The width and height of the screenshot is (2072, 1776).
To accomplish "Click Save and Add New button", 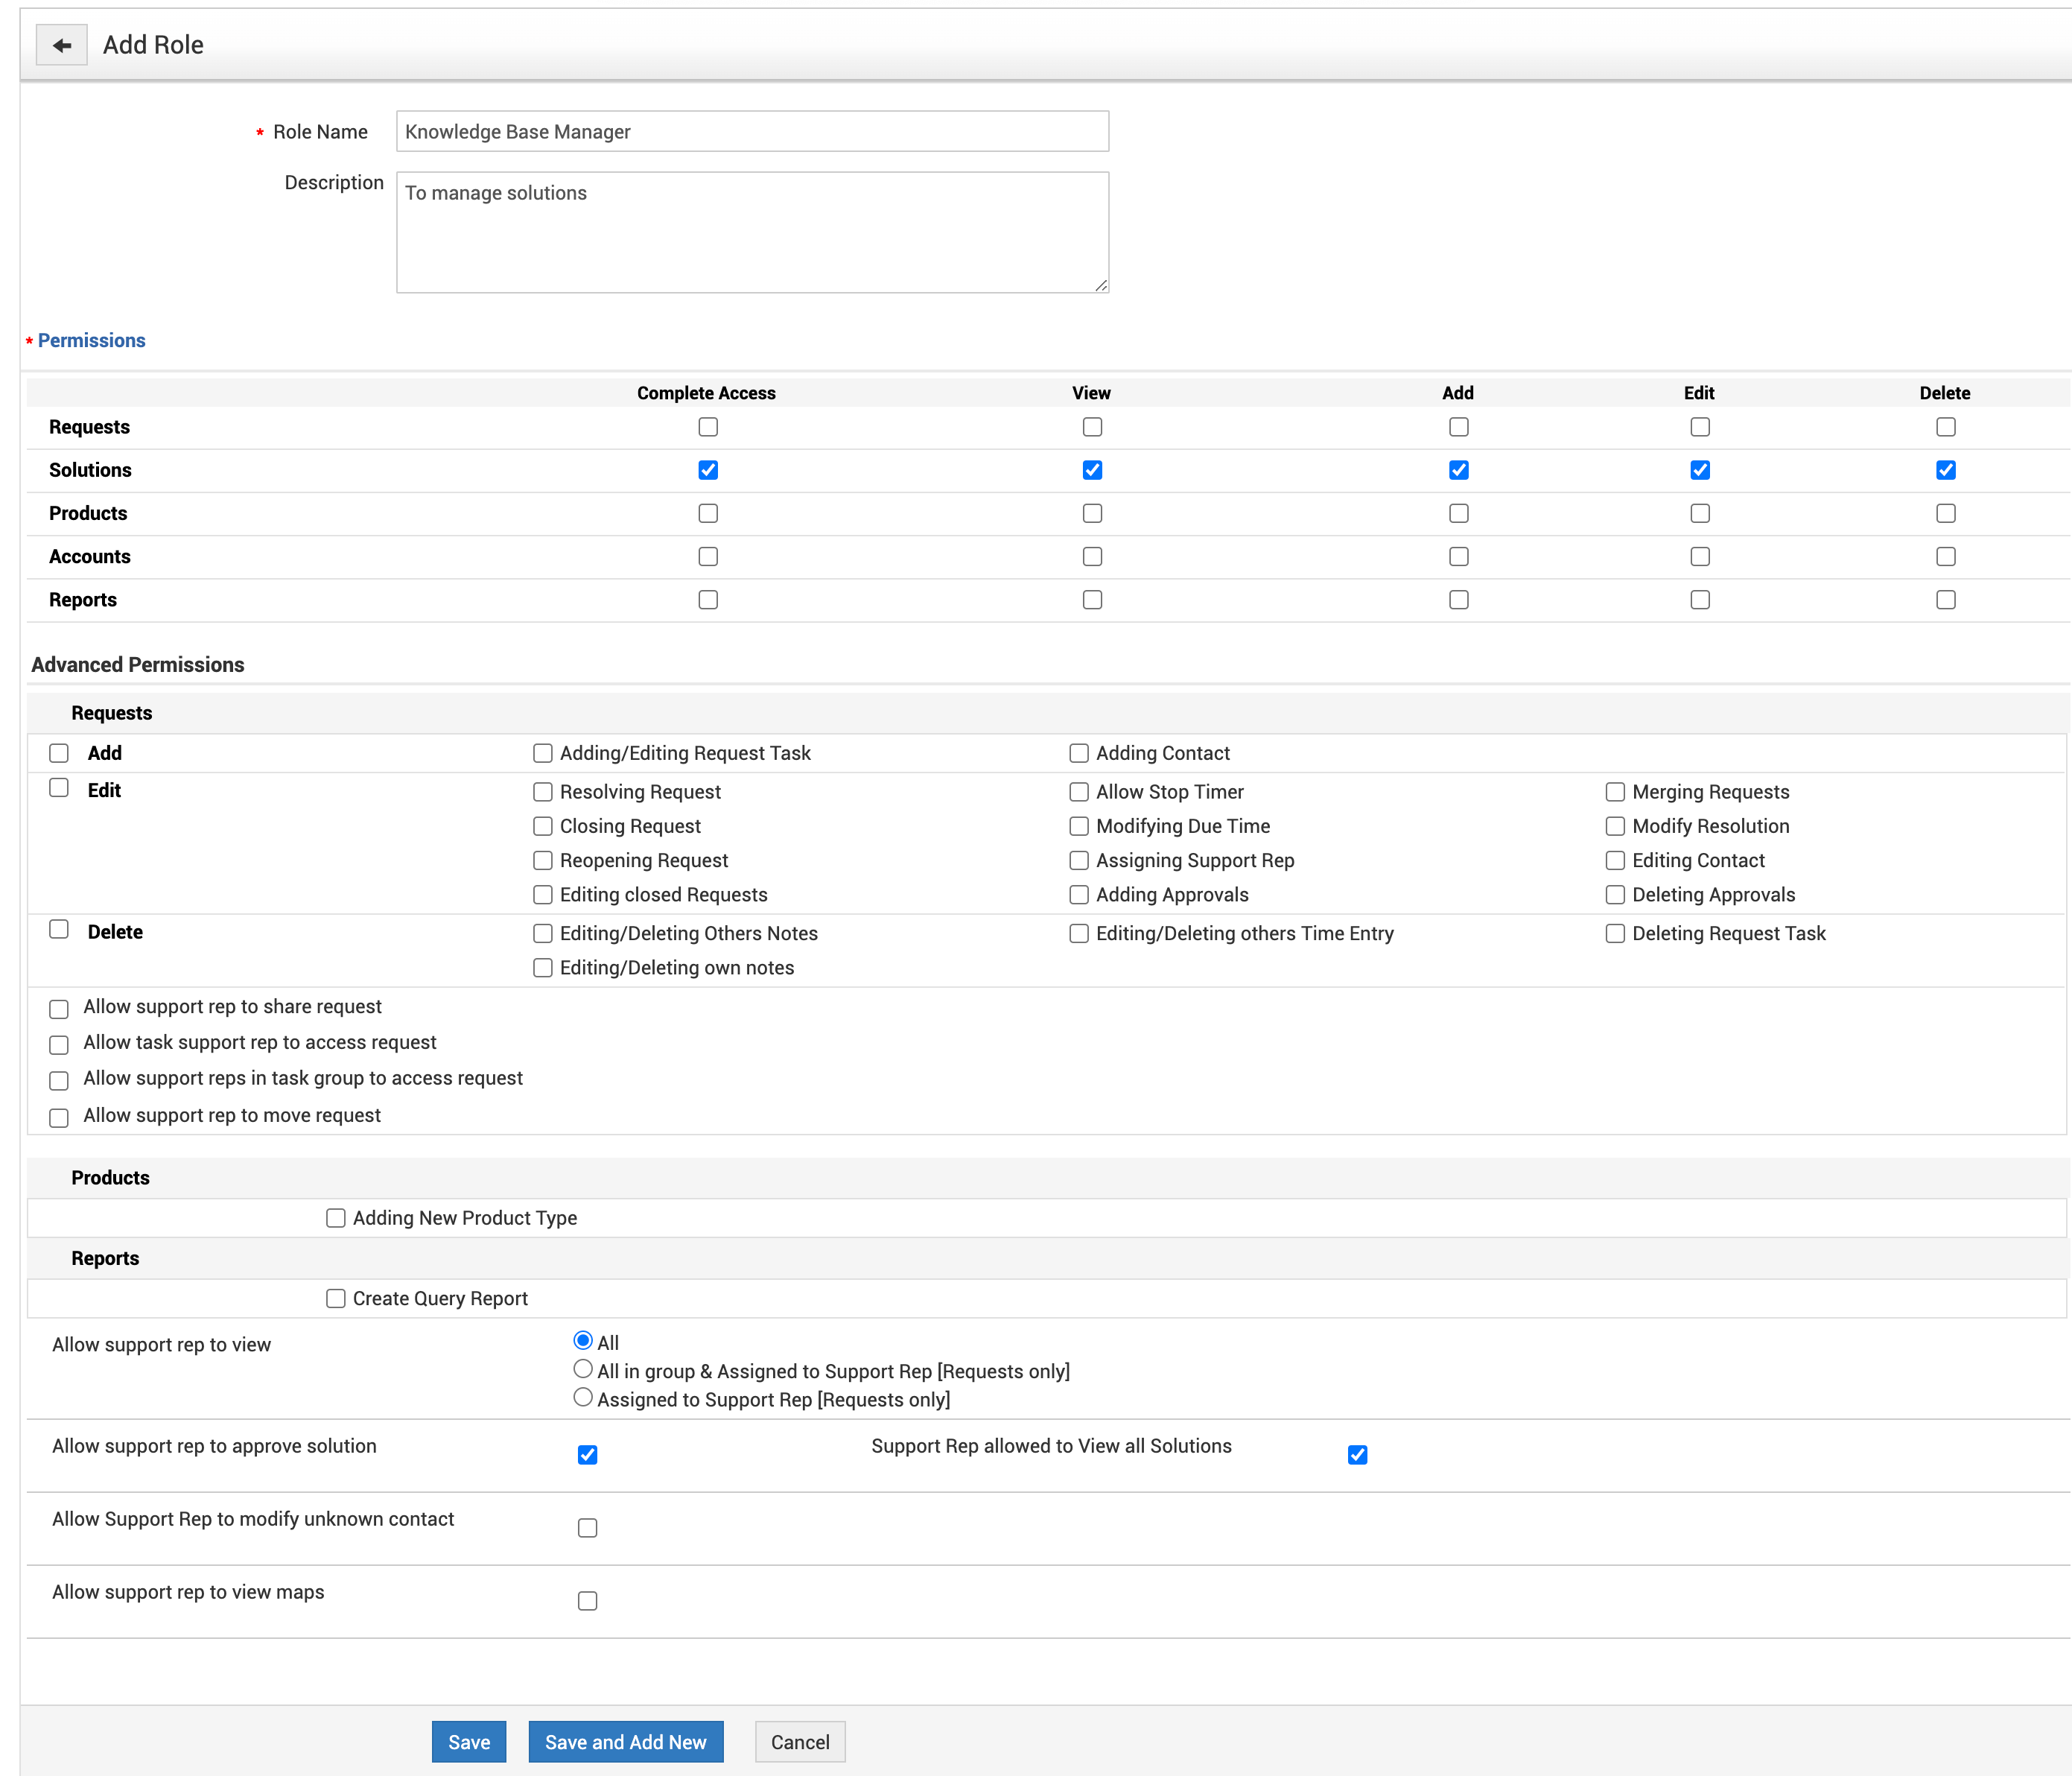I will pyautogui.click(x=625, y=1742).
